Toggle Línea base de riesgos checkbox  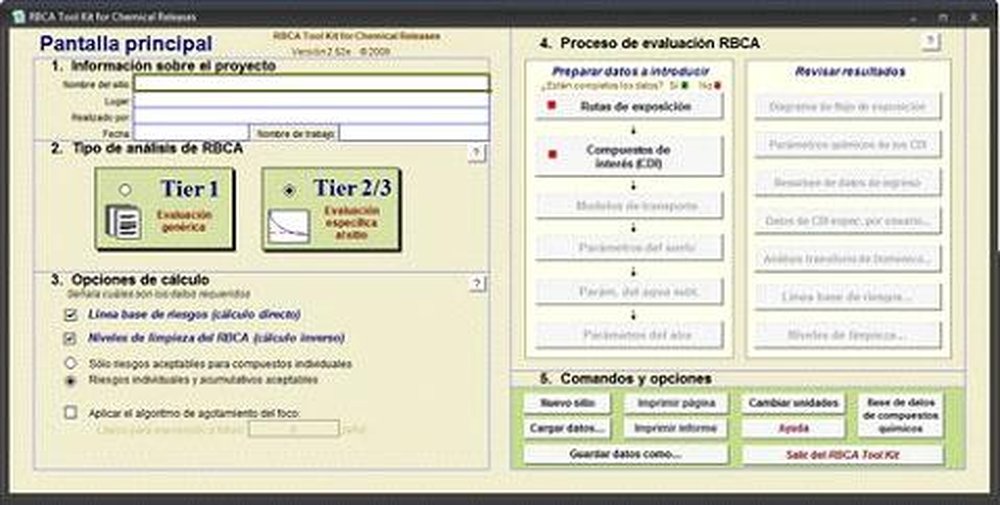71,314
